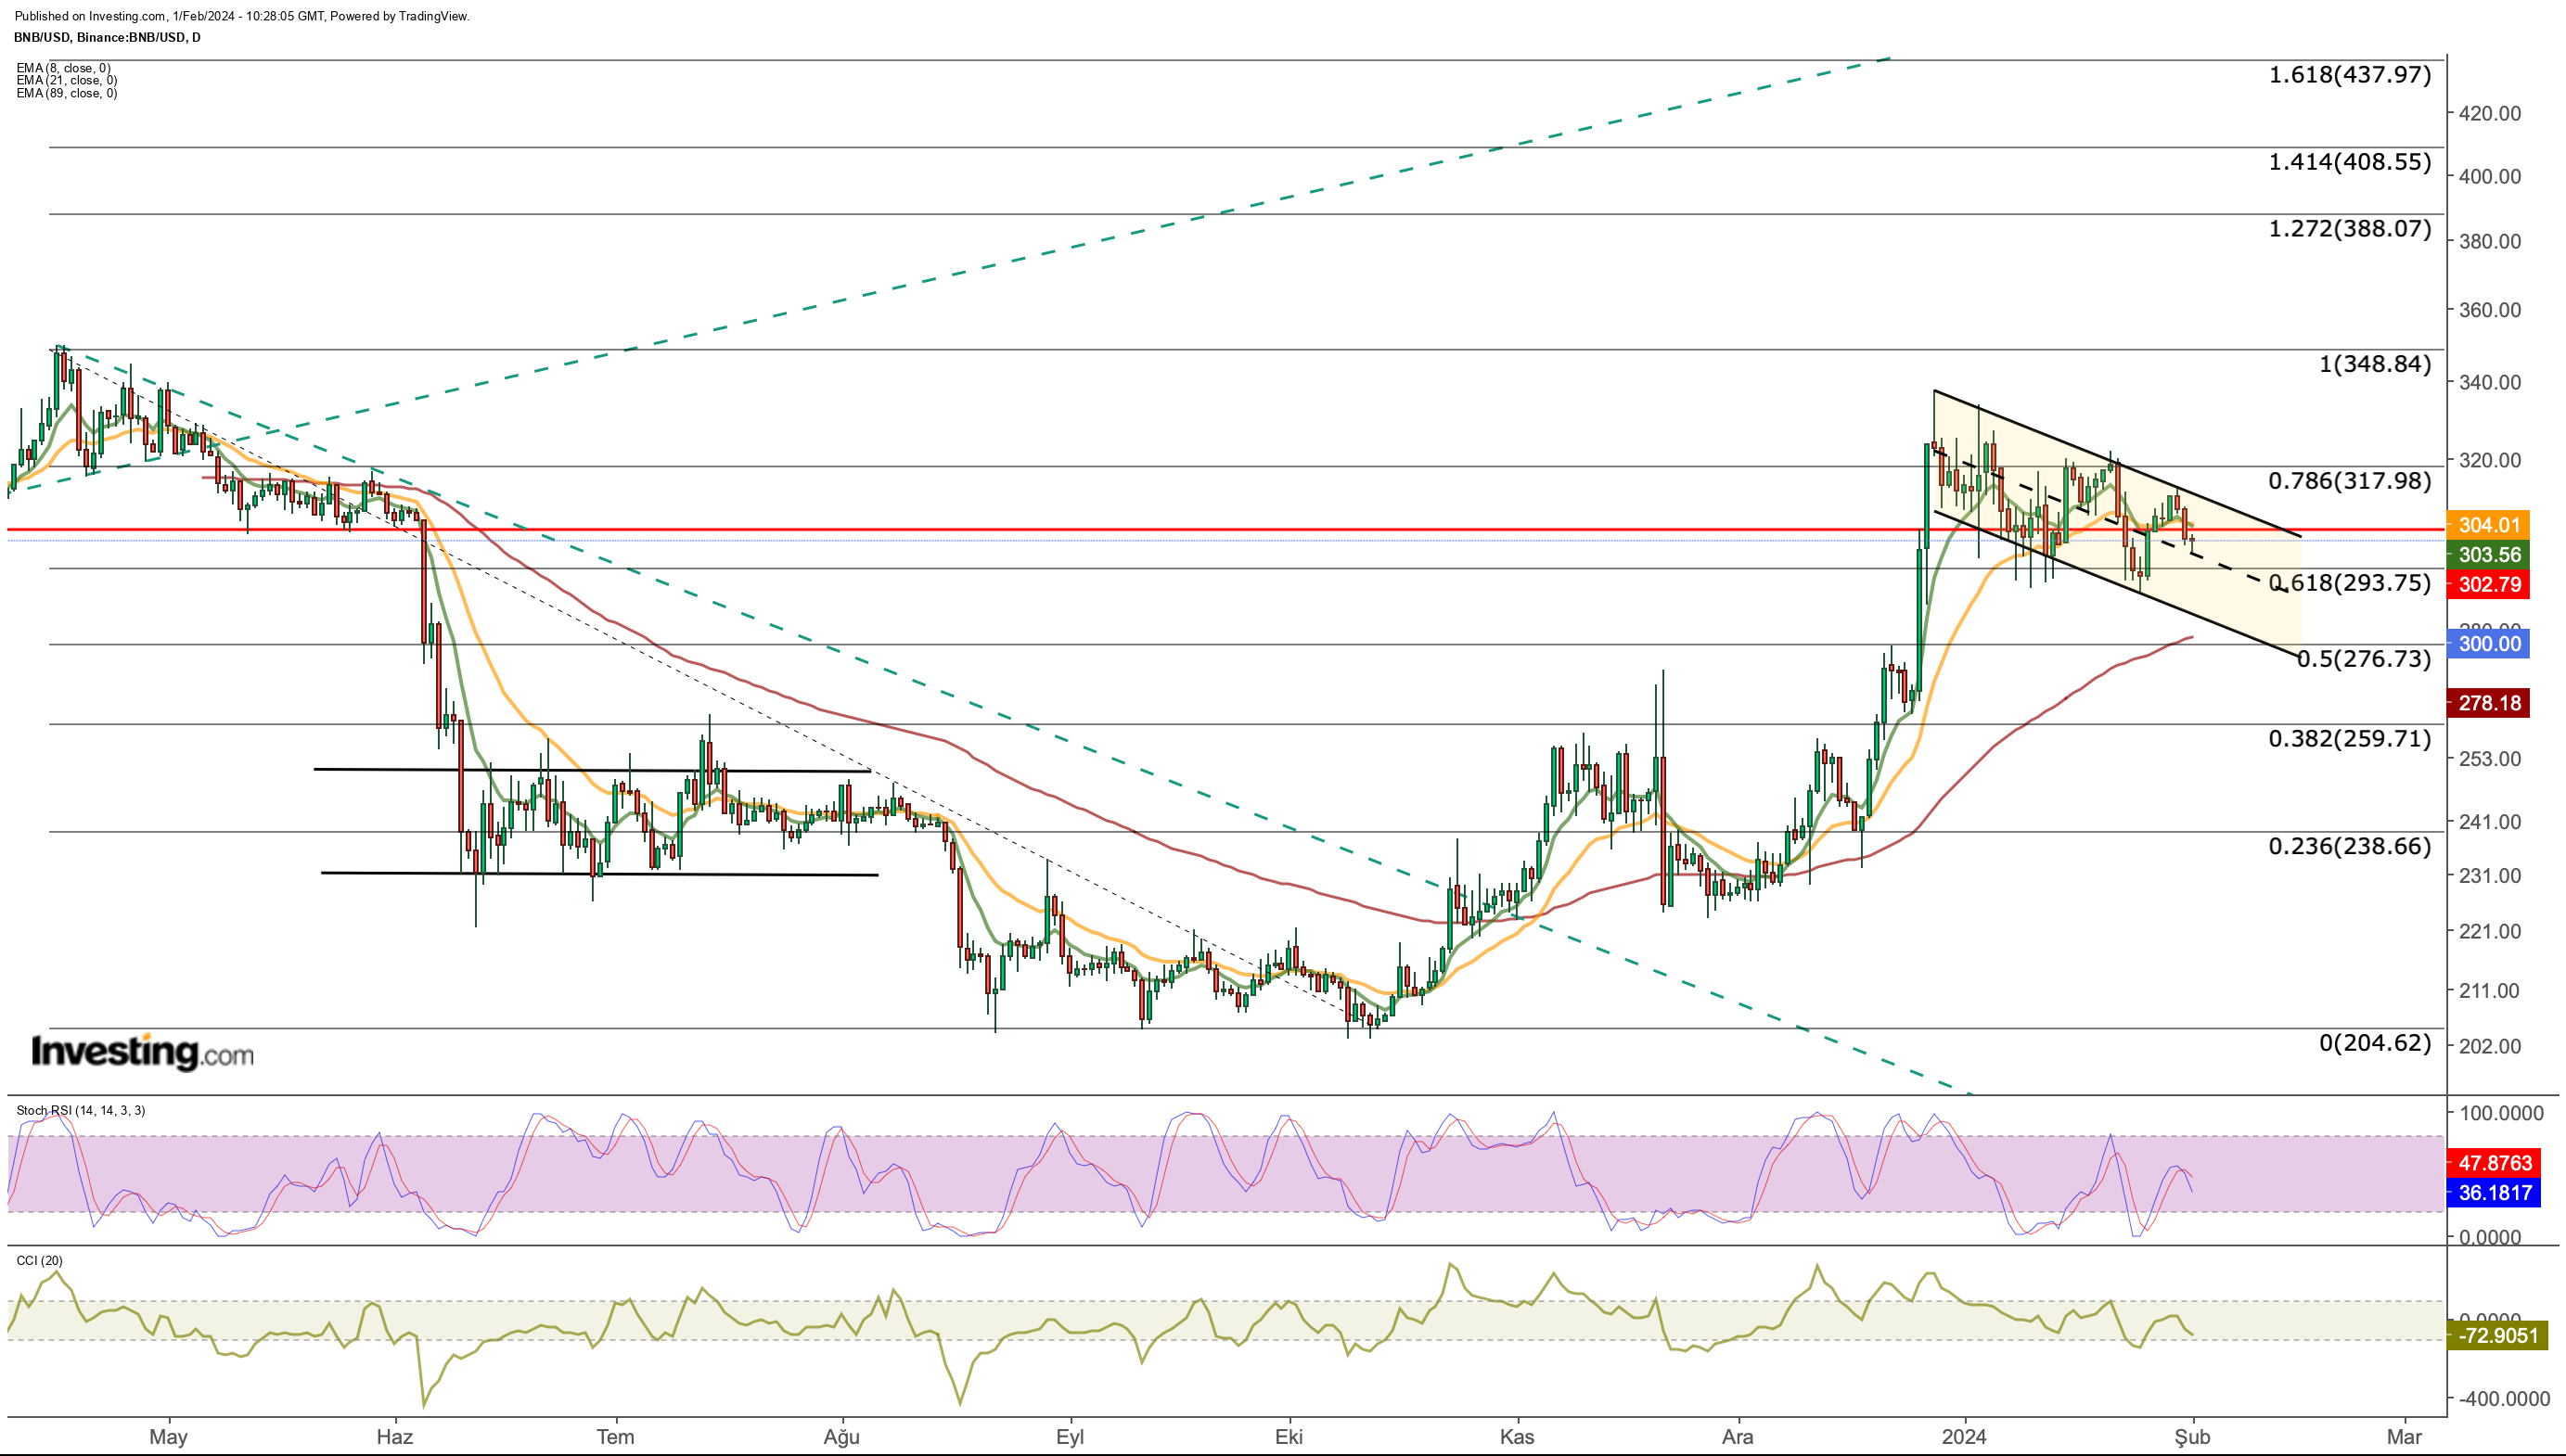Click the 420.00 price axis value

[x=2490, y=113]
